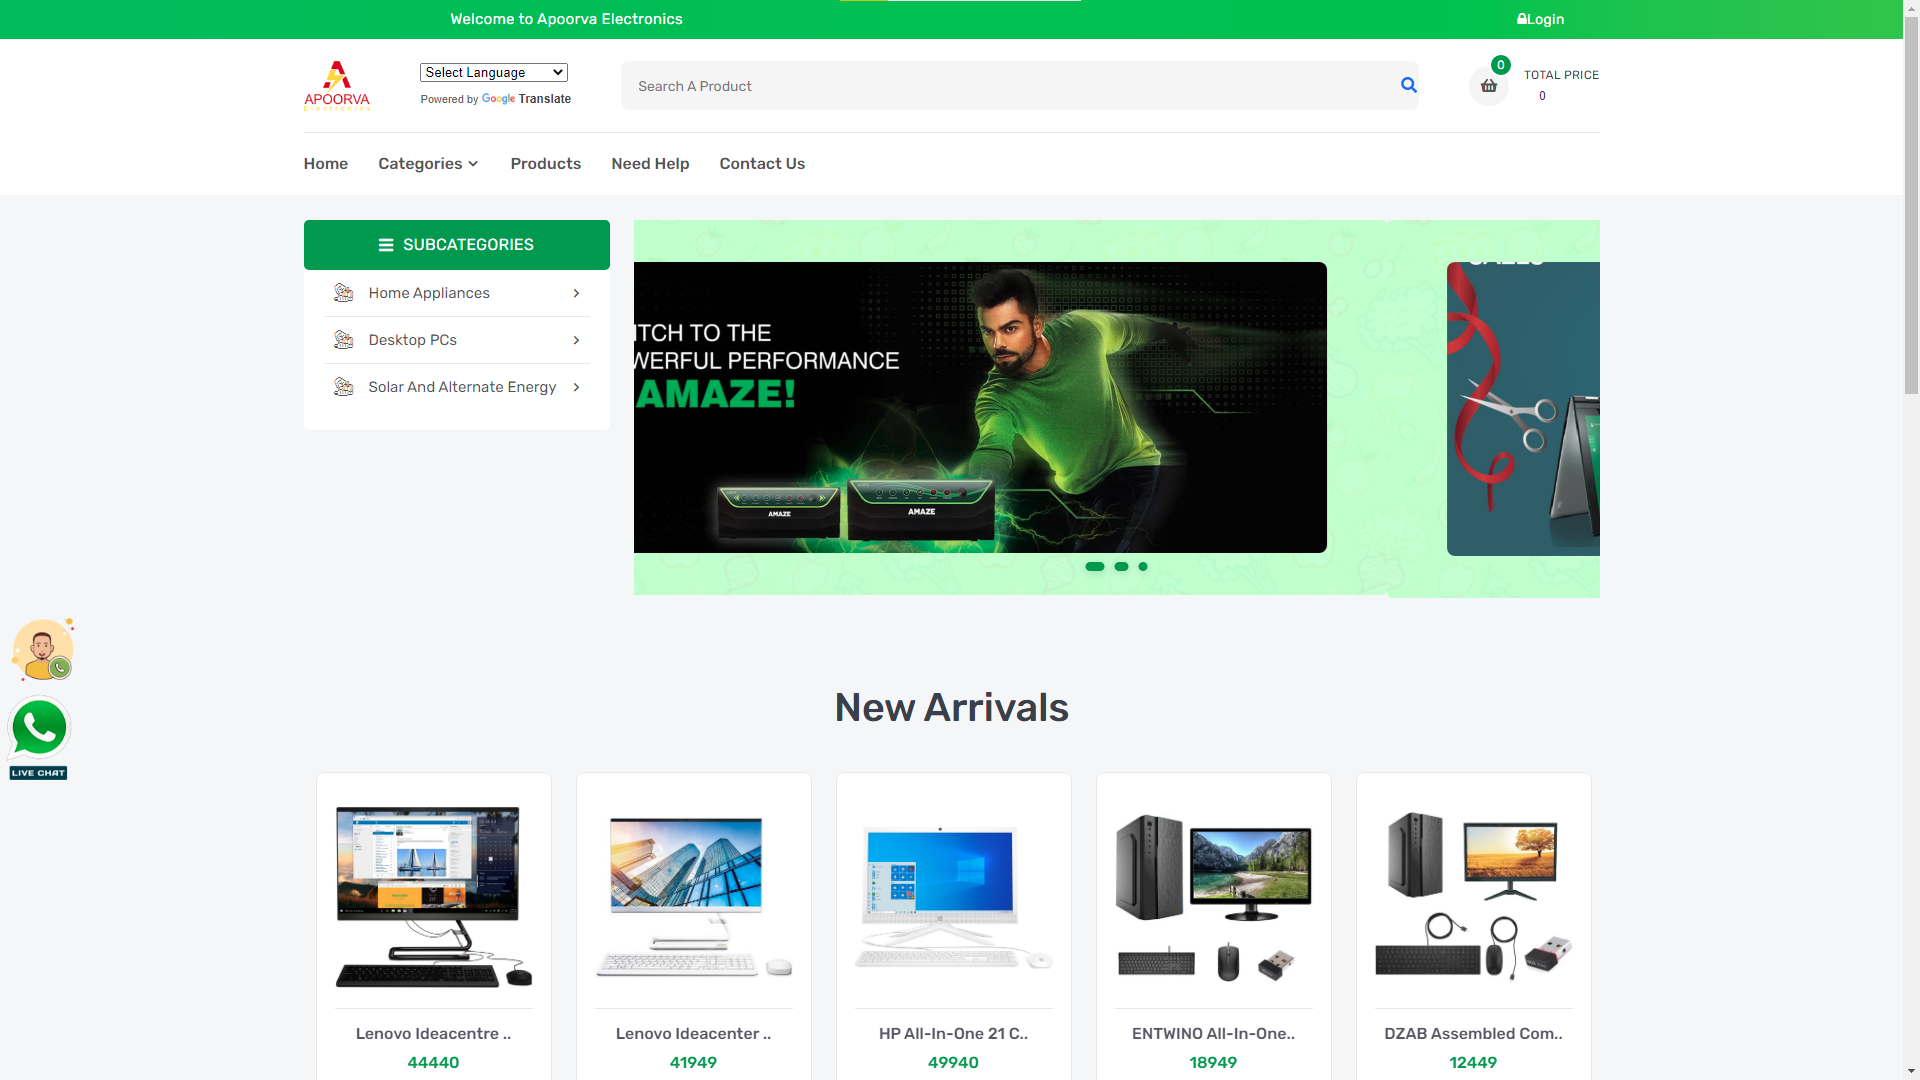This screenshot has width=1920, height=1080.
Task: Click the TOTAL PRICE label
Action: (1561, 75)
